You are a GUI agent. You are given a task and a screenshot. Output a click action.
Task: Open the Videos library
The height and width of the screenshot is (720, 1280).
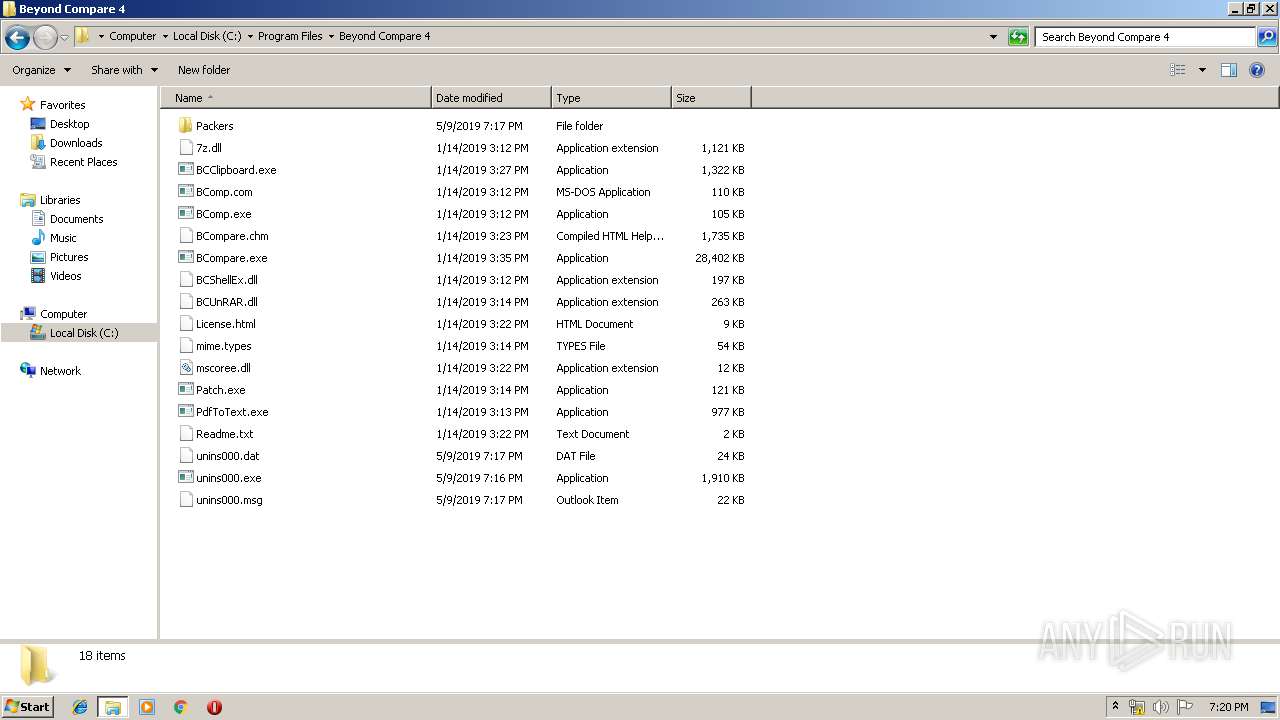pos(66,276)
